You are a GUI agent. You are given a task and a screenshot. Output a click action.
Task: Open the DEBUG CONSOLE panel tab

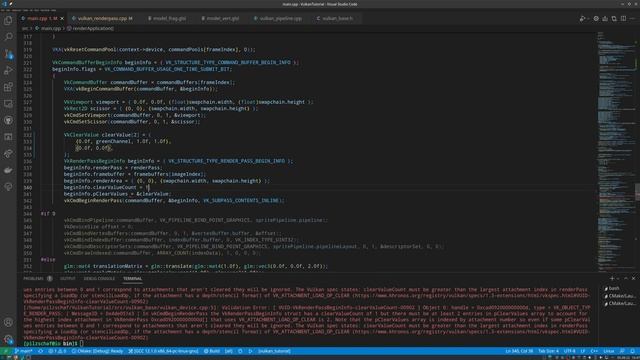[x=99, y=278]
